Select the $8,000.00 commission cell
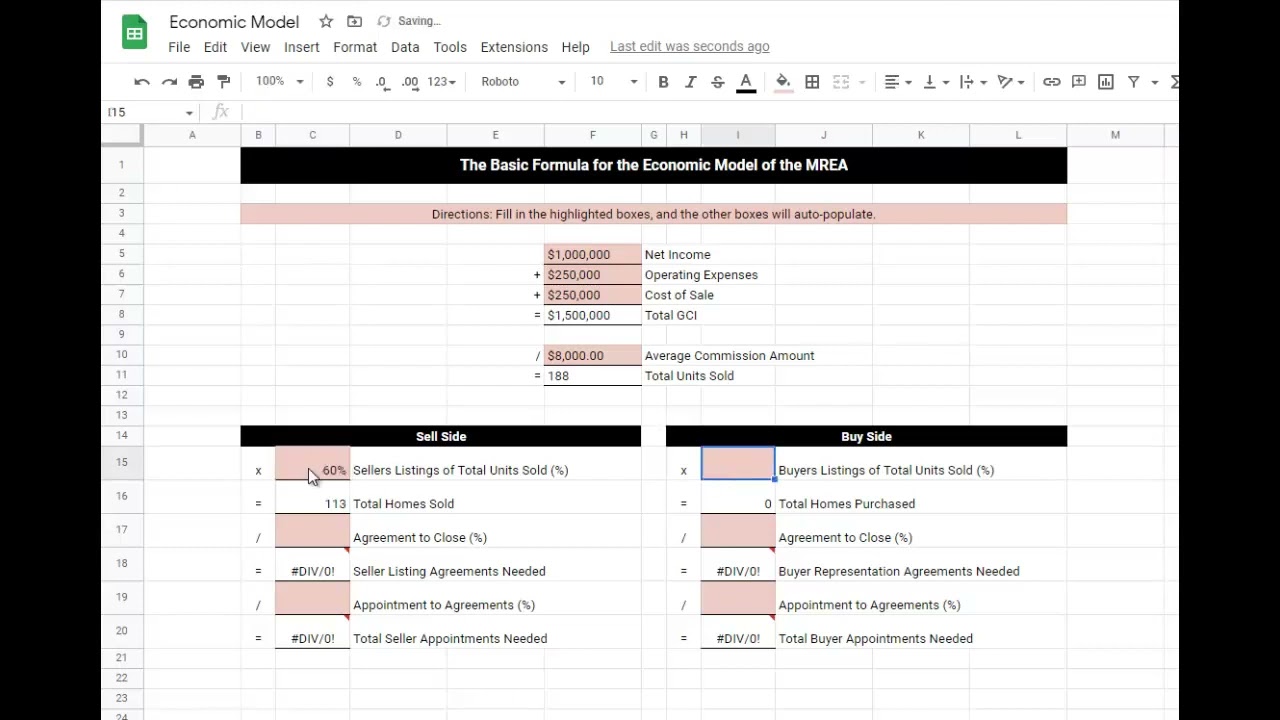 [592, 356]
